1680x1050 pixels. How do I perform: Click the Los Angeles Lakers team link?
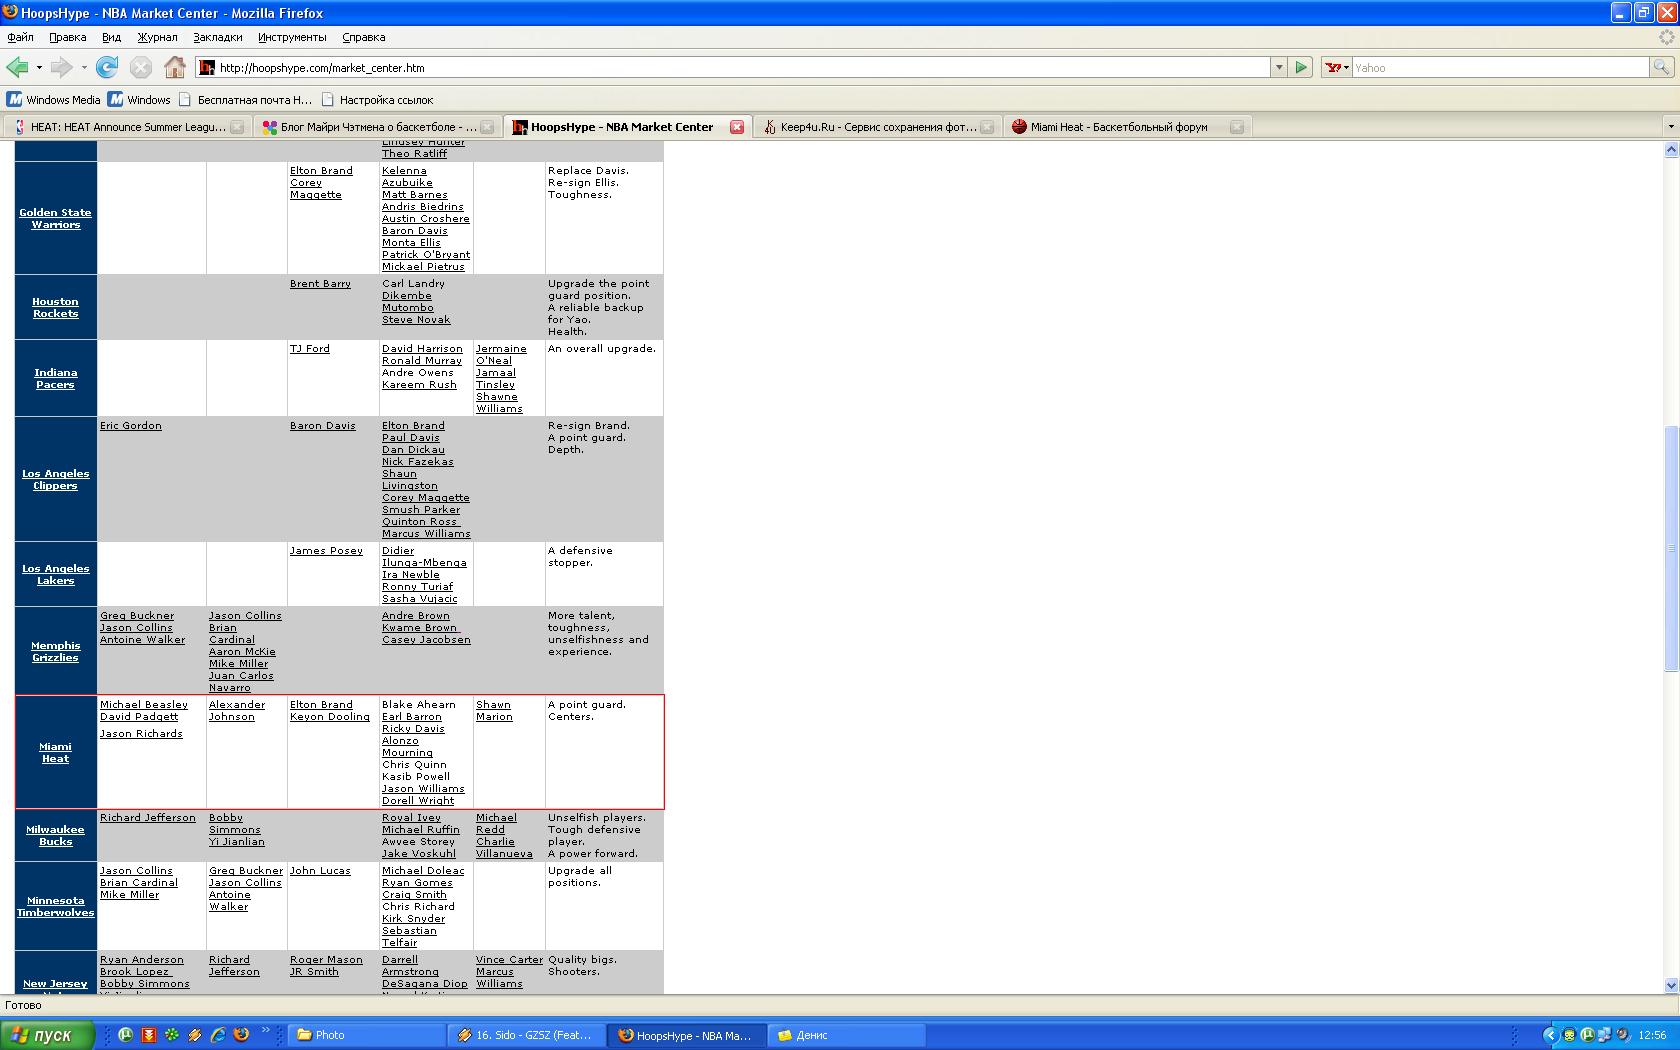55,574
